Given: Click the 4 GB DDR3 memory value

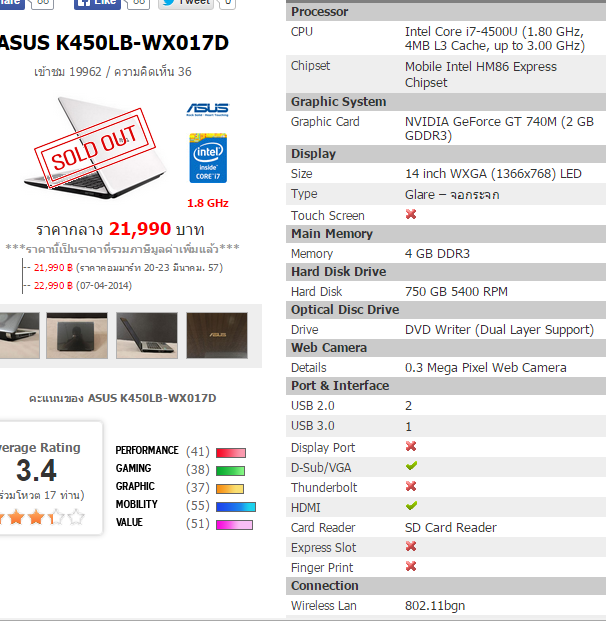Looking at the screenshot, I should coord(437,254).
